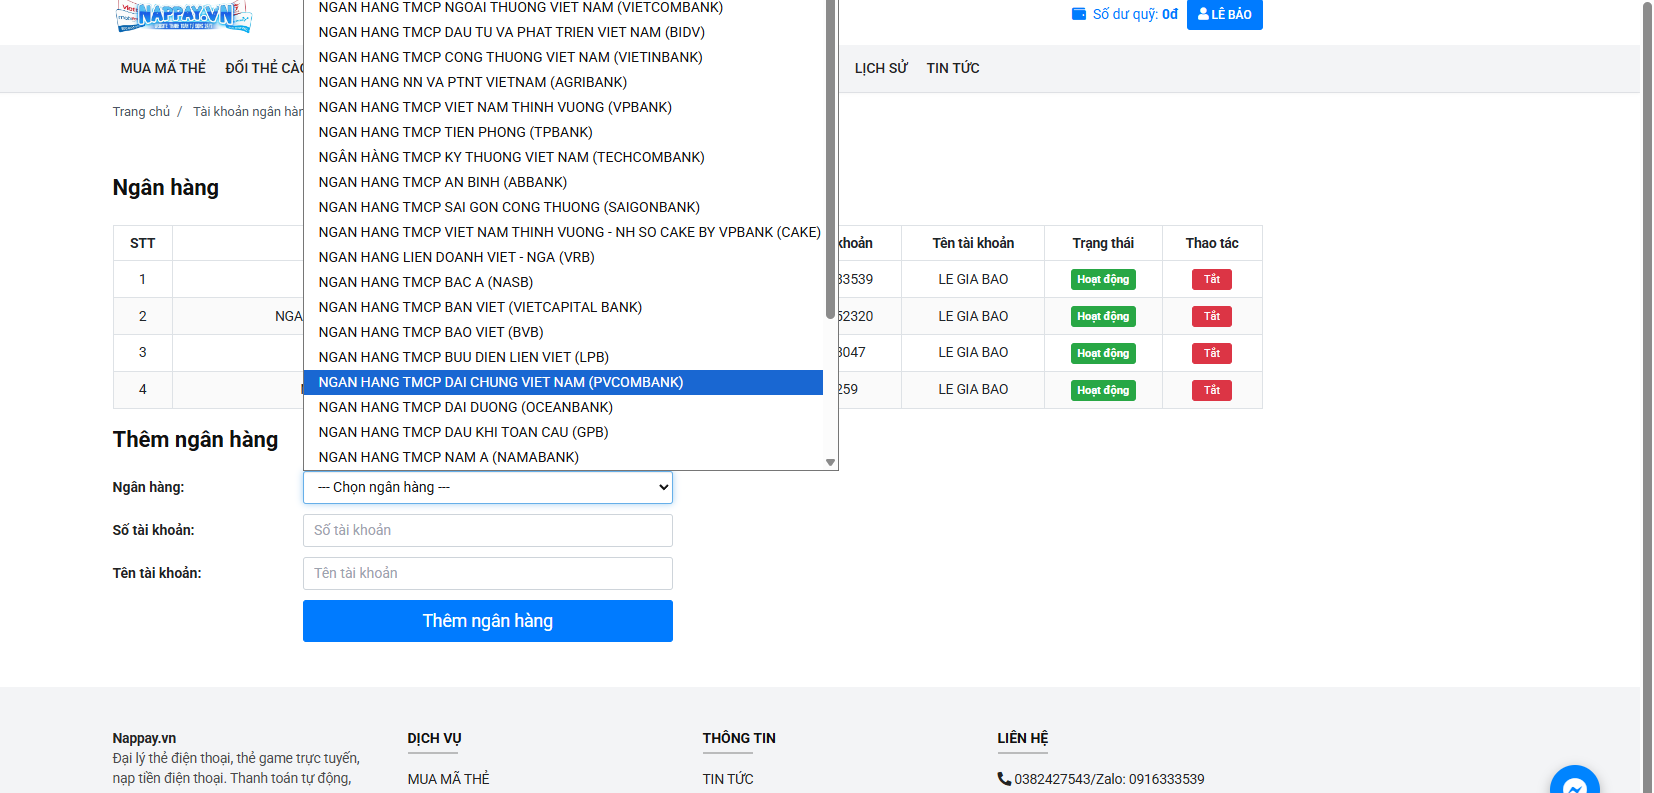The width and height of the screenshot is (1654, 793).
Task: Choose TECHCOMBANK option in dropdown
Action: pos(511,157)
